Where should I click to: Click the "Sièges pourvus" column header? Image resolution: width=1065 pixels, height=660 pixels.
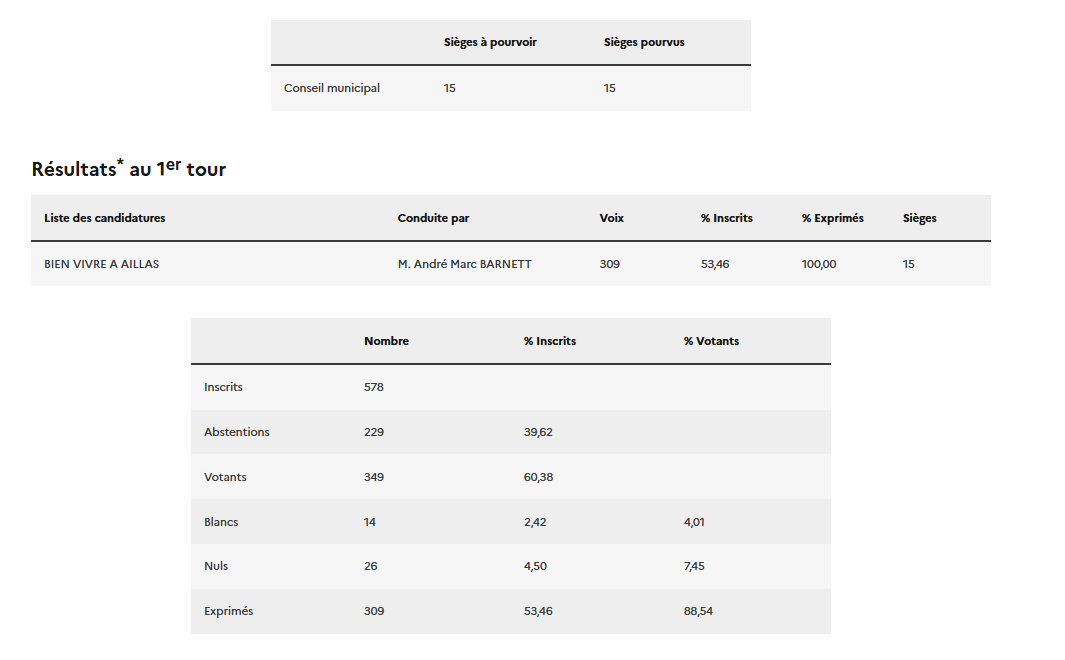point(644,43)
